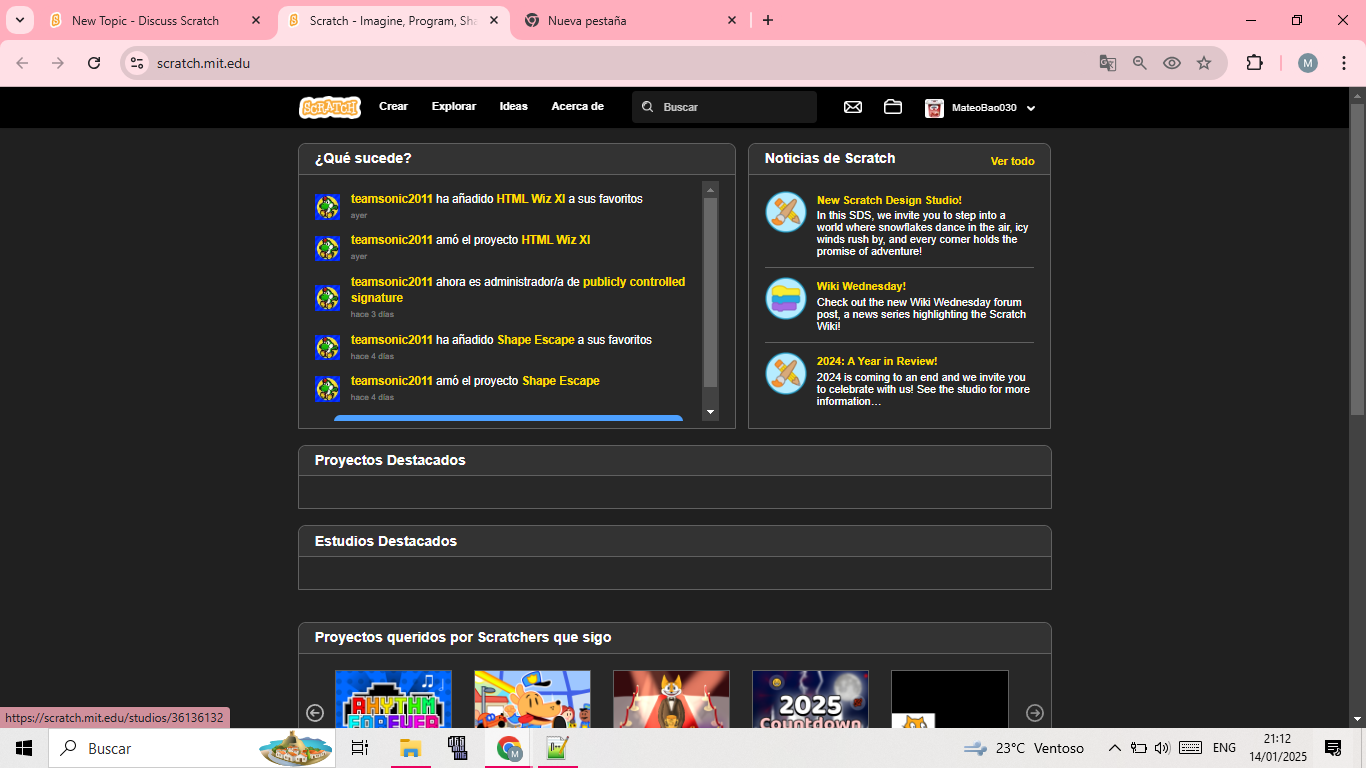Switch to New Topic - Discuss Scratch tab
This screenshot has height=768, width=1366.
click(x=145, y=20)
